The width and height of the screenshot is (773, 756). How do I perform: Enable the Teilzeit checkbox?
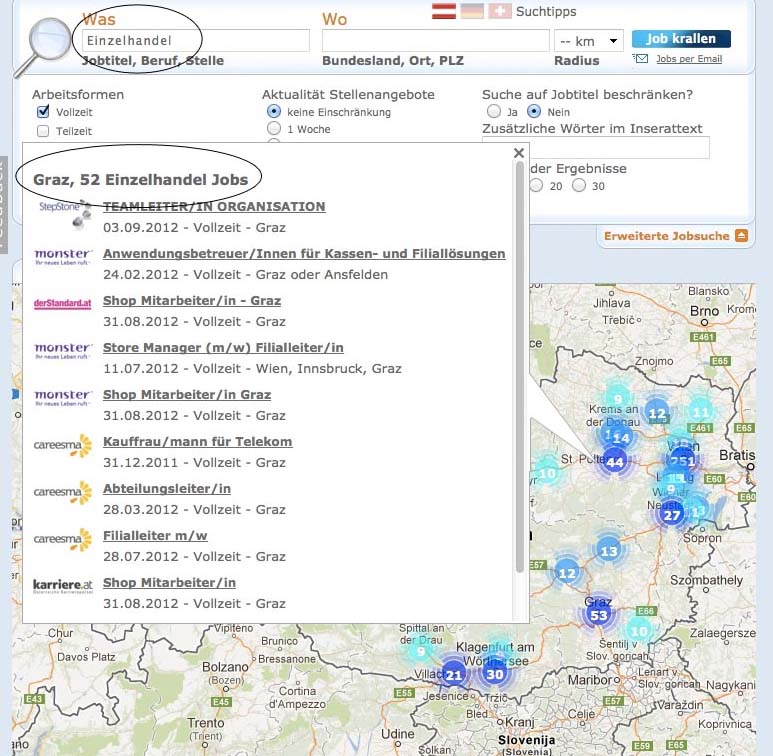point(43,131)
